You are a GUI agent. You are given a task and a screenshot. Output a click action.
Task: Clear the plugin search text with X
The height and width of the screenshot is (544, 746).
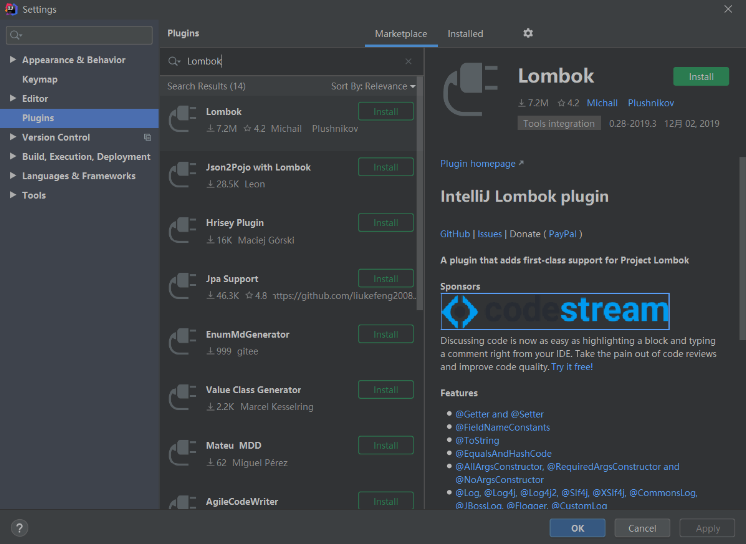click(x=408, y=61)
